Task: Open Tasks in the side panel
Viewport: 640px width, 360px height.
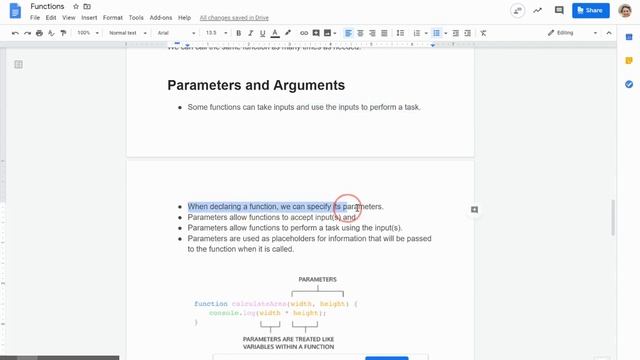Action: click(x=629, y=84)
